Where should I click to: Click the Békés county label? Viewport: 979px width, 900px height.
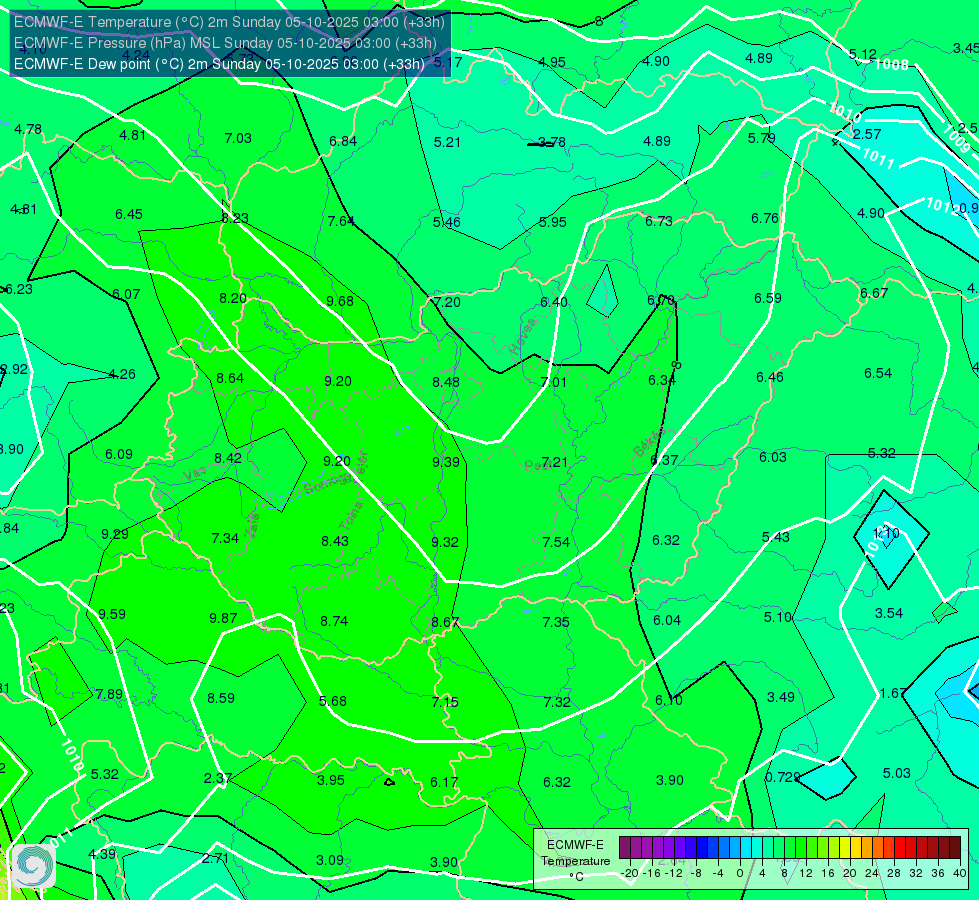649,442
